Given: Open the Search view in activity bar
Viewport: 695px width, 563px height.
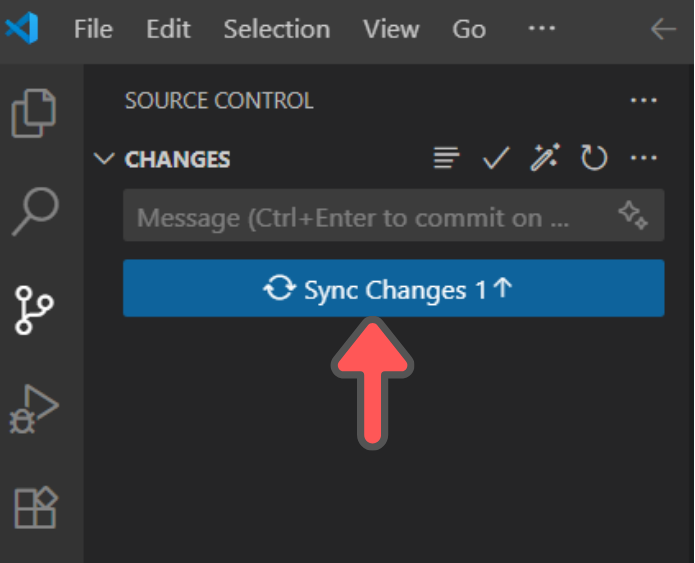Looking at the screenshot, I should [35, 211].
